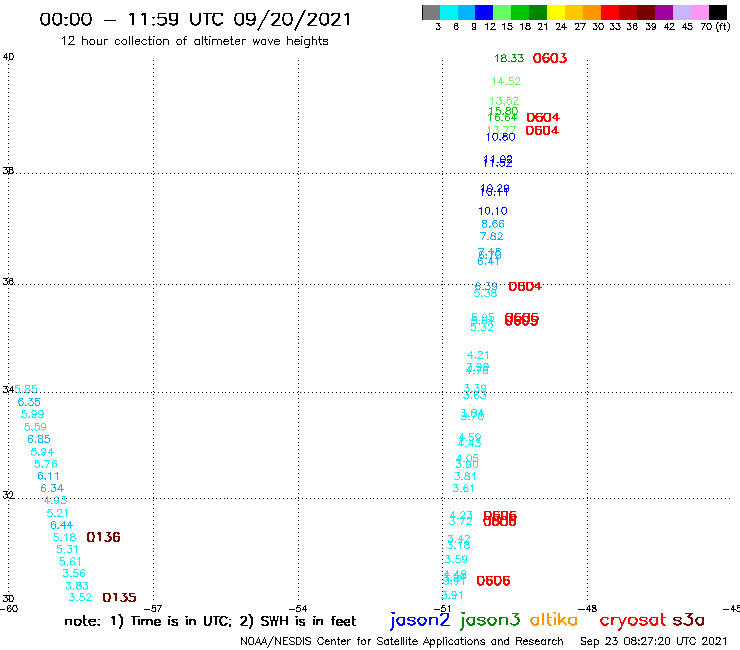Viewport: 740px width, 650px height.
Task: Click the purple swatch in the color scale
Action: (663, 12)
